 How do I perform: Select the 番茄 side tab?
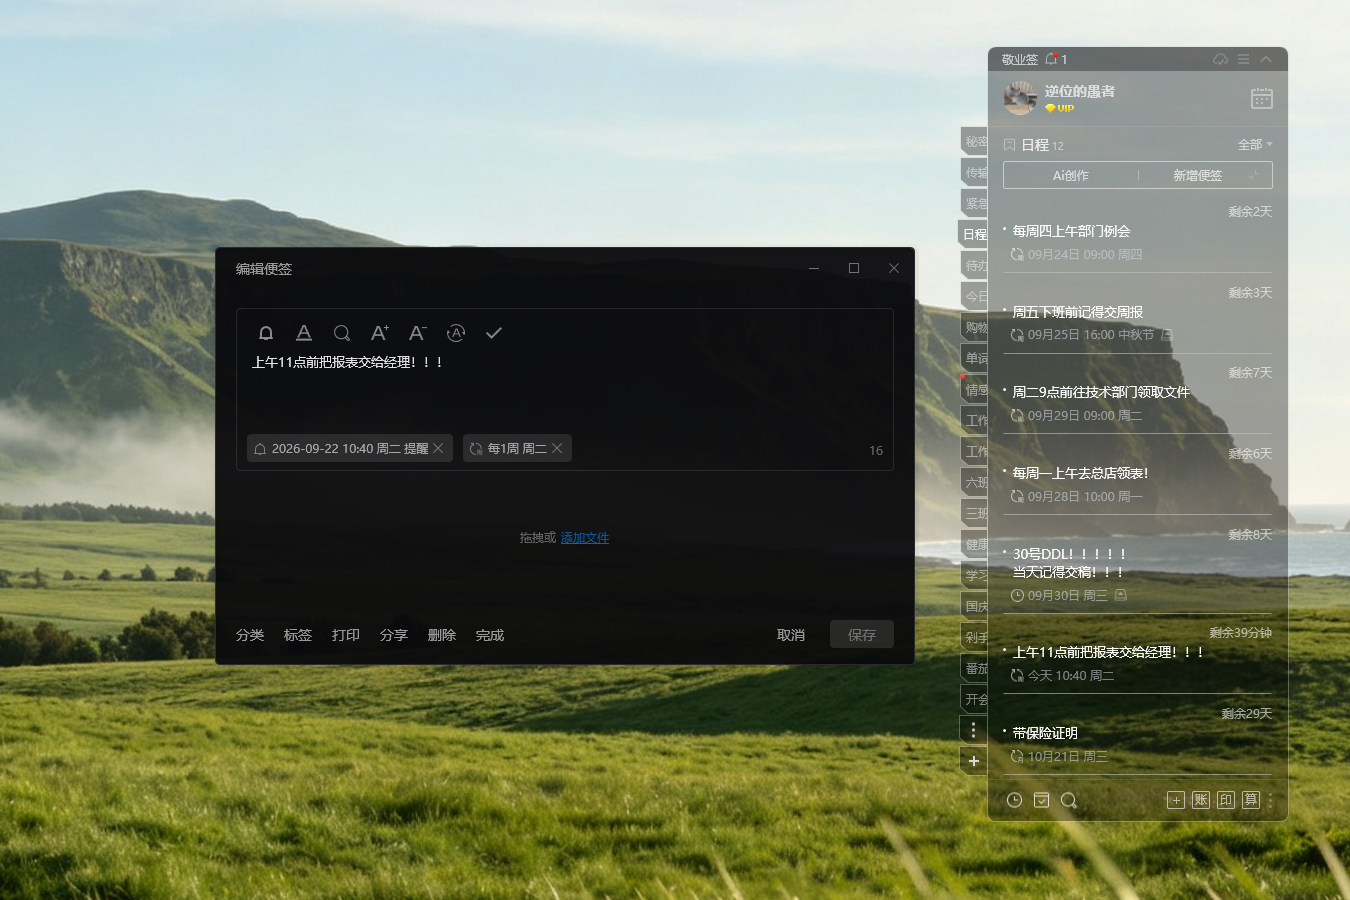pos(974,668)
